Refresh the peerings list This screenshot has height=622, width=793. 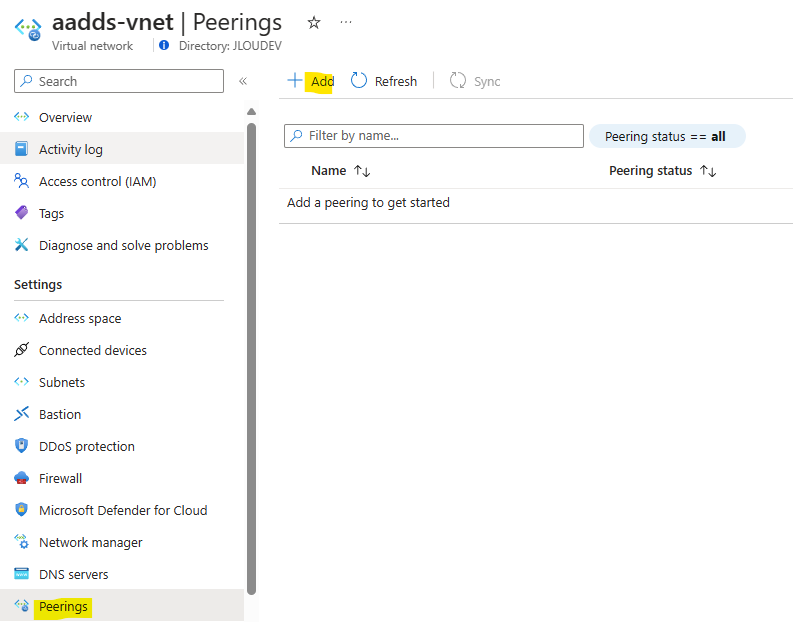[395, 81]
